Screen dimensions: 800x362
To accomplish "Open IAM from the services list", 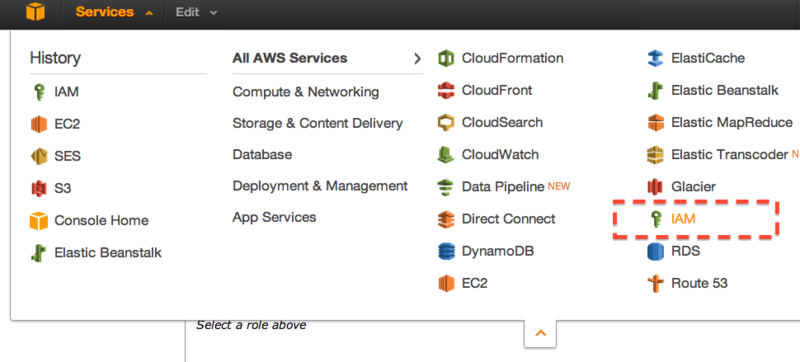I will [x=683, y=219].
